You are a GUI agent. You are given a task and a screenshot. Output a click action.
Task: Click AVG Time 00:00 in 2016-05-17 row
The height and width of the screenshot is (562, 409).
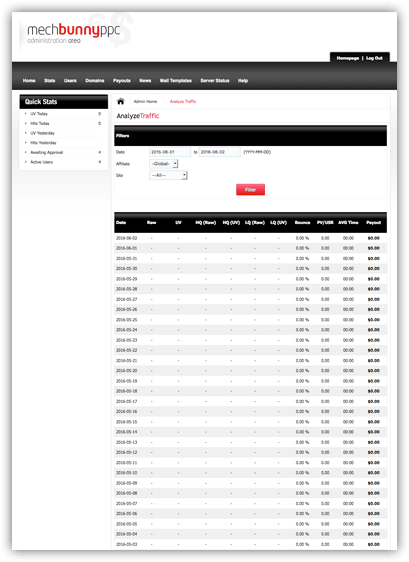tap(348, 401)
